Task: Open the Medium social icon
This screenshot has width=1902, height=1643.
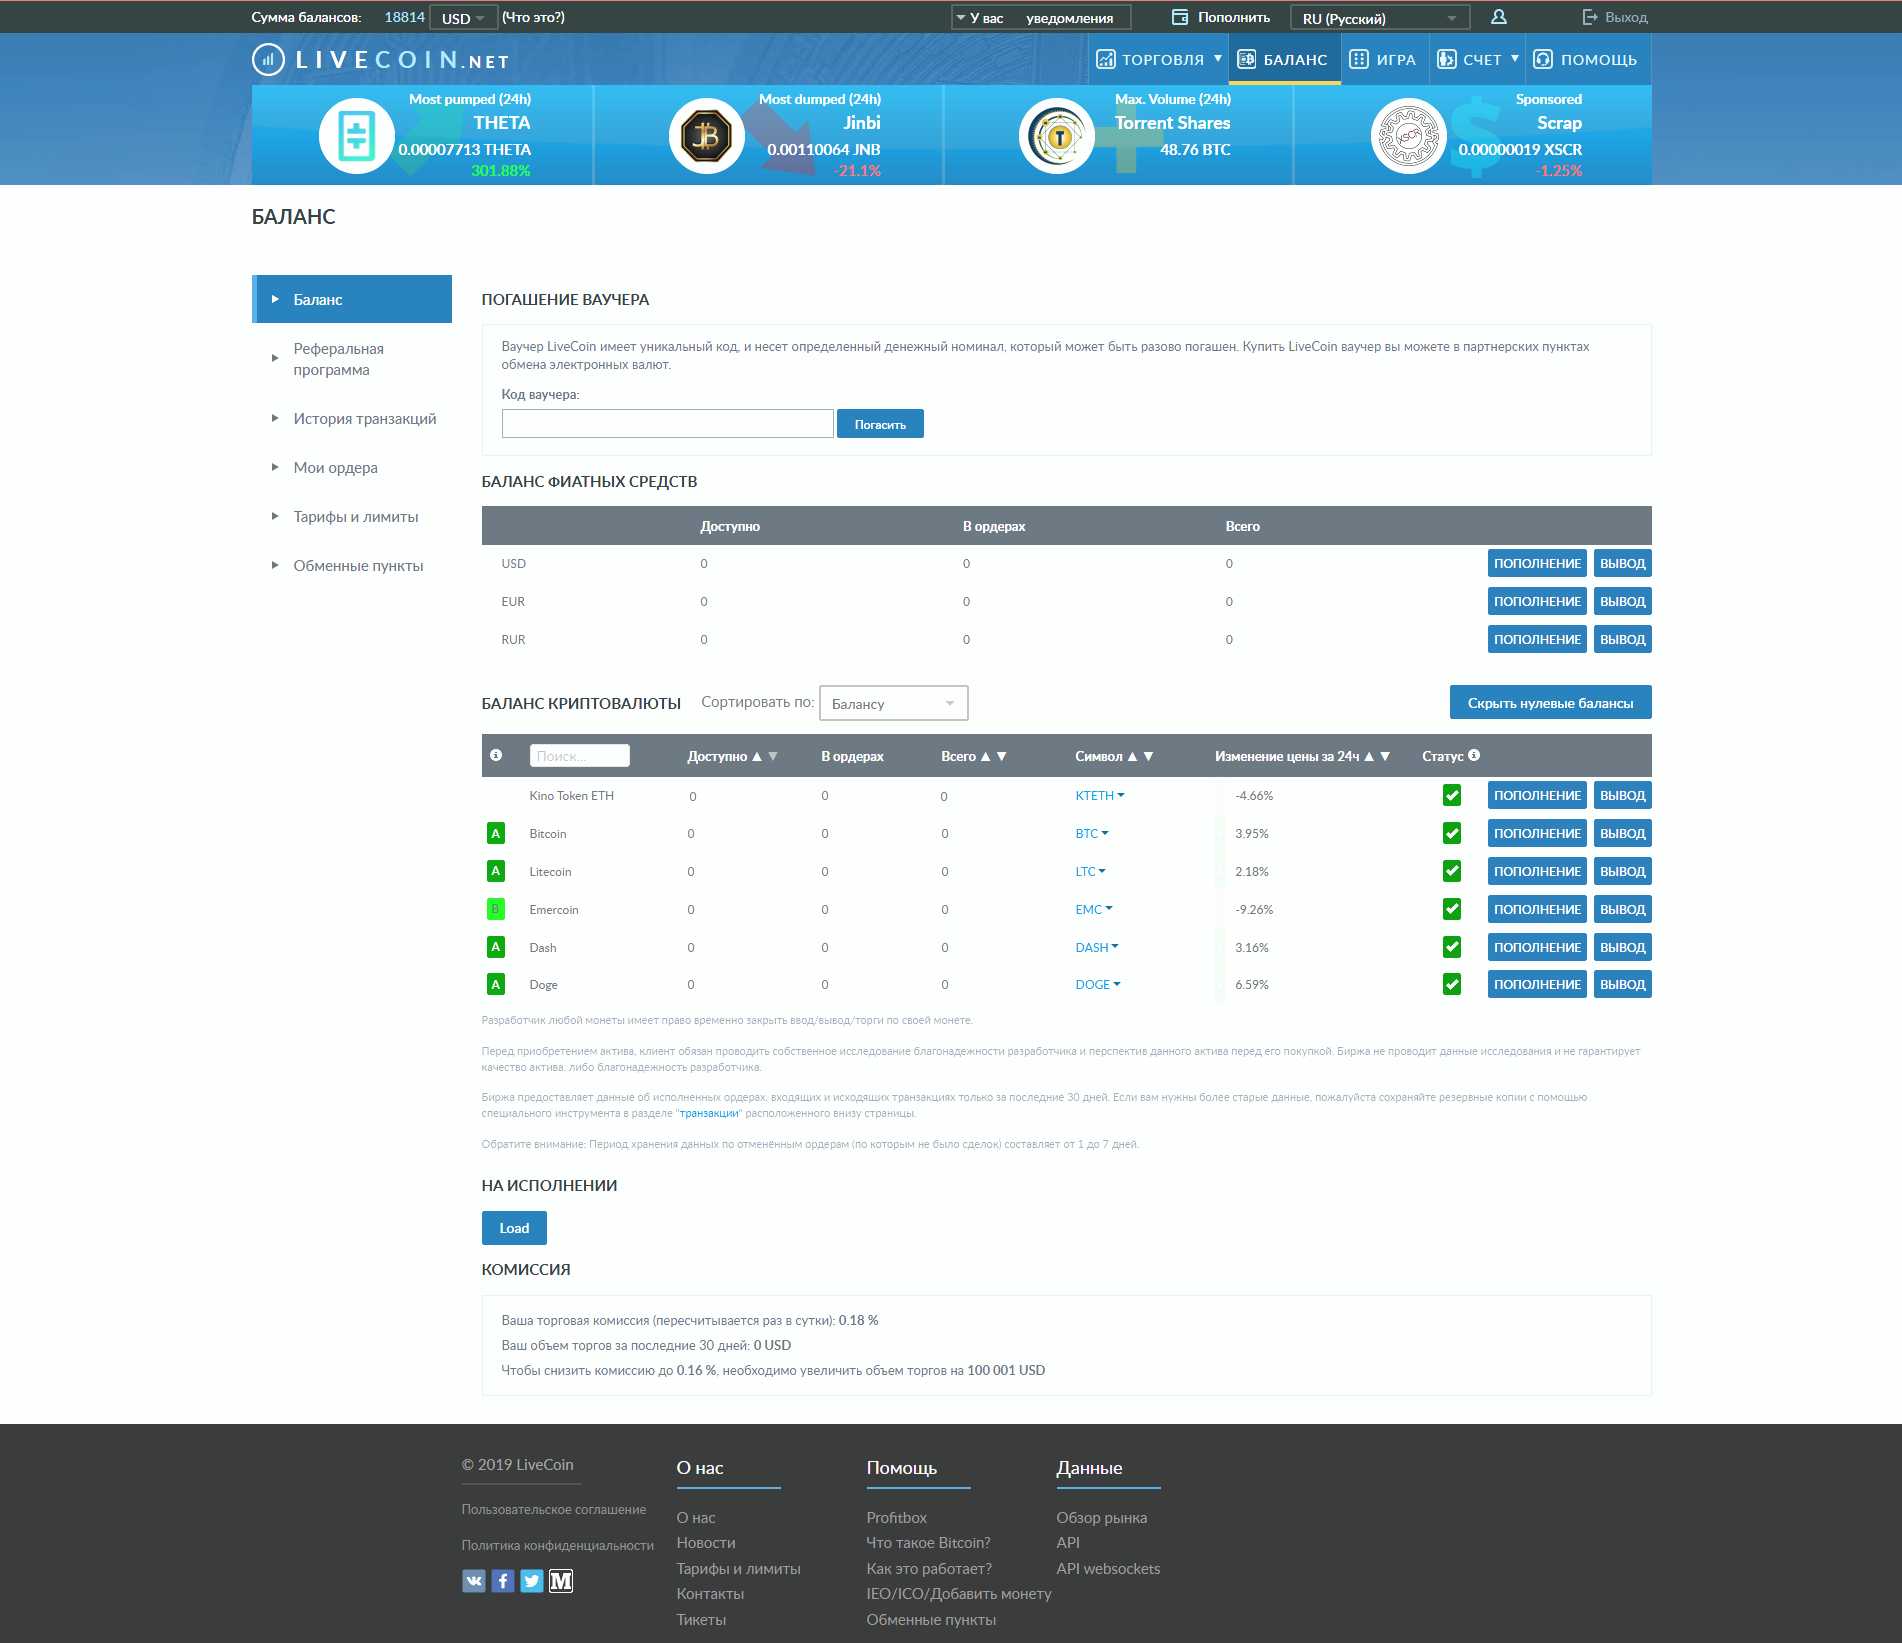Action: coord(561,1580)
